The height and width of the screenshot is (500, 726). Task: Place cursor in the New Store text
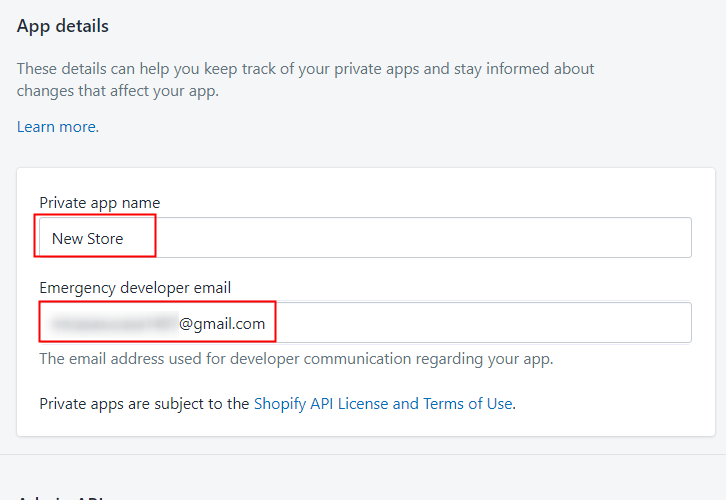pos(88,238)
